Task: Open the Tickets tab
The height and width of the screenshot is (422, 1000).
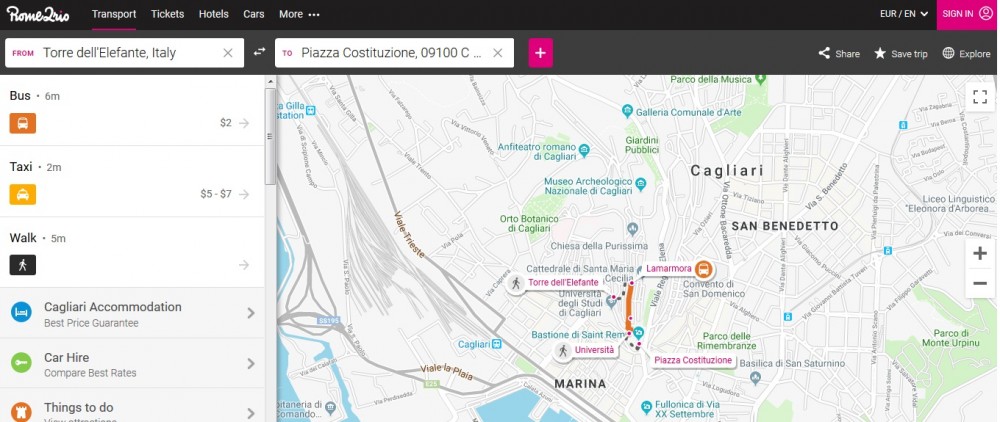Action: (x=168, y=14)
